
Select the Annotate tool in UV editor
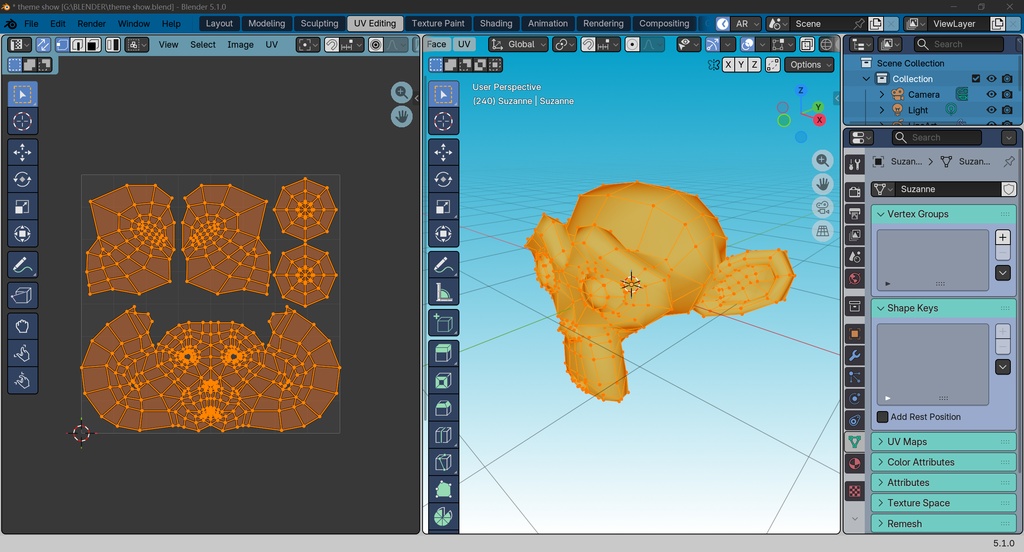tap(22, 265)
